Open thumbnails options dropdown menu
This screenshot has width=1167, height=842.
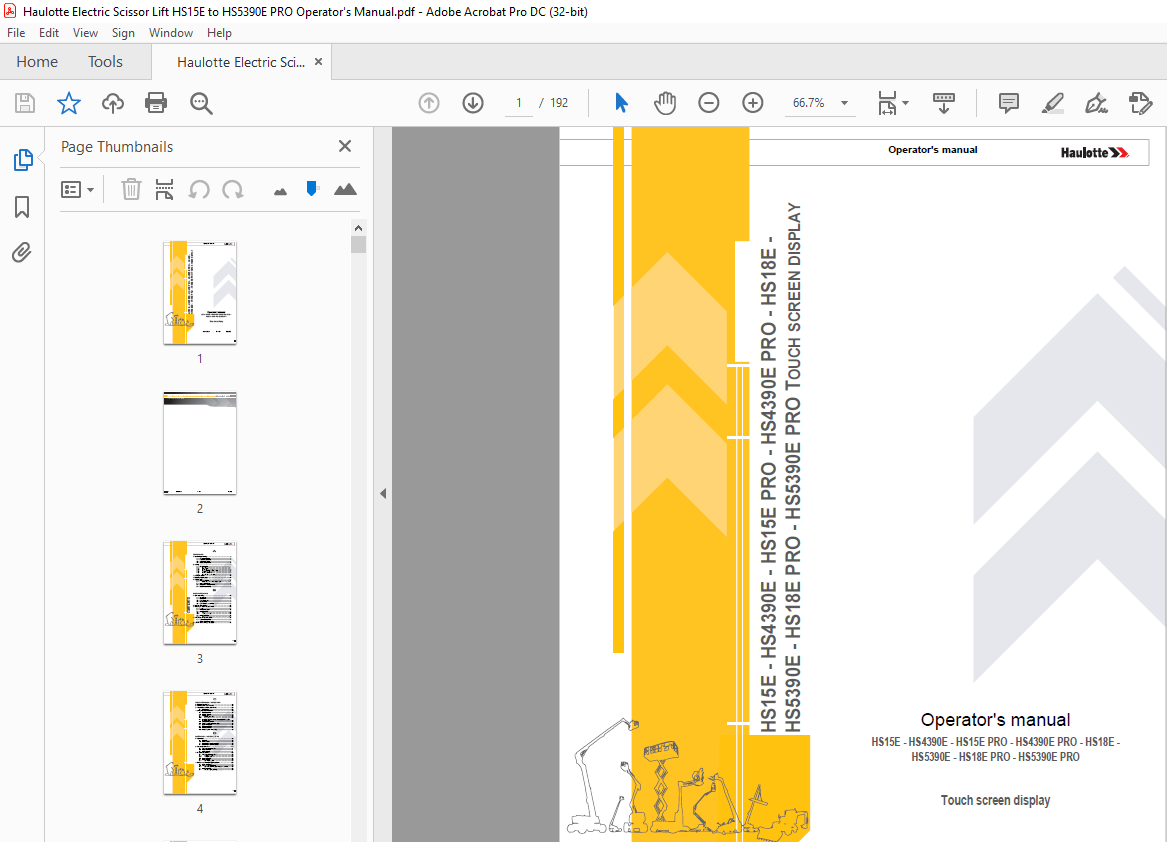click(77, 189)
